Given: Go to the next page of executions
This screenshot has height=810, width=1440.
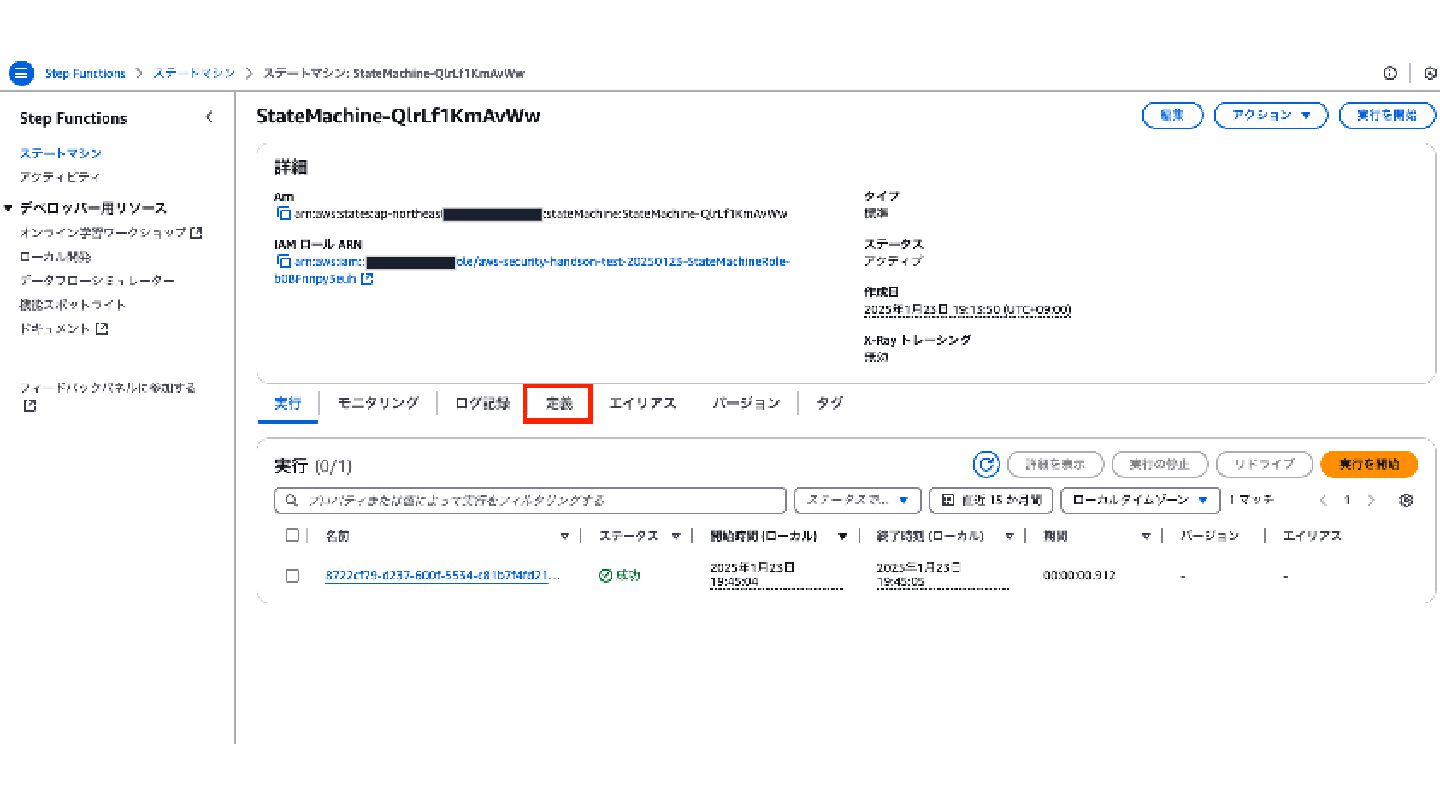Looking at the screenshot, I should click(1371, 500).
